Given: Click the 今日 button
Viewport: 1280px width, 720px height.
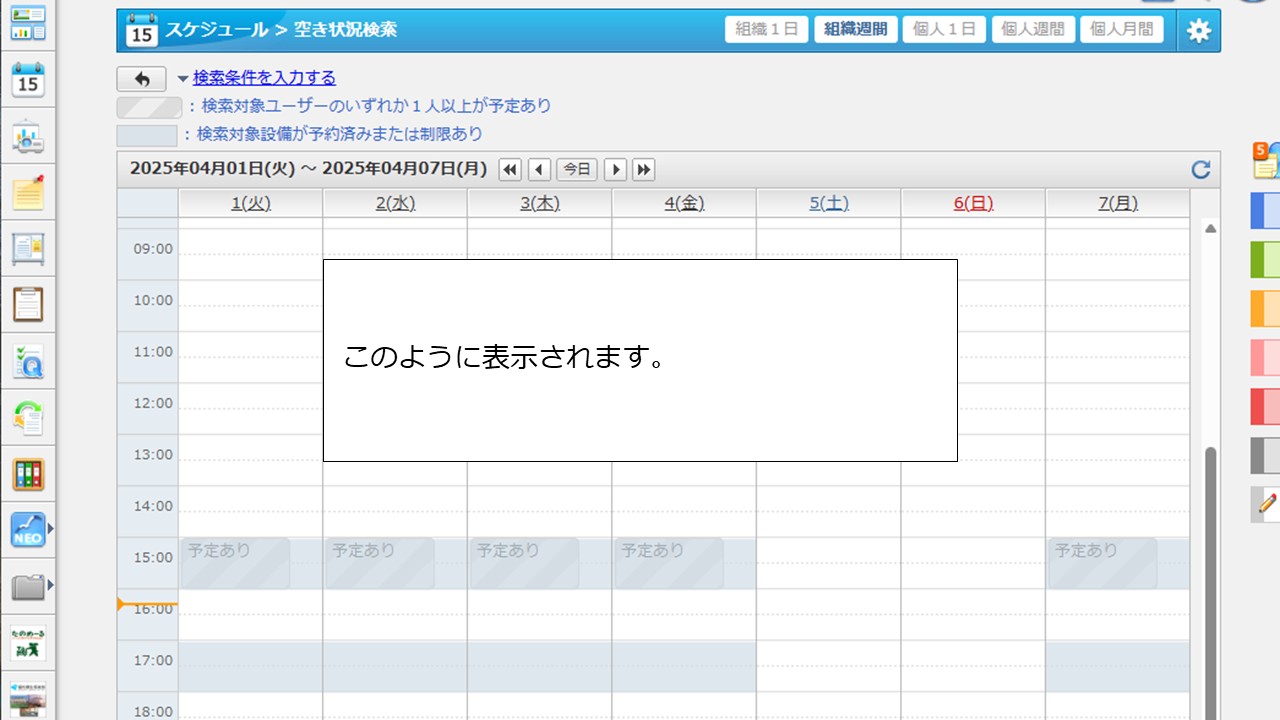Looking at the screenshot, I should coord(577,170).
